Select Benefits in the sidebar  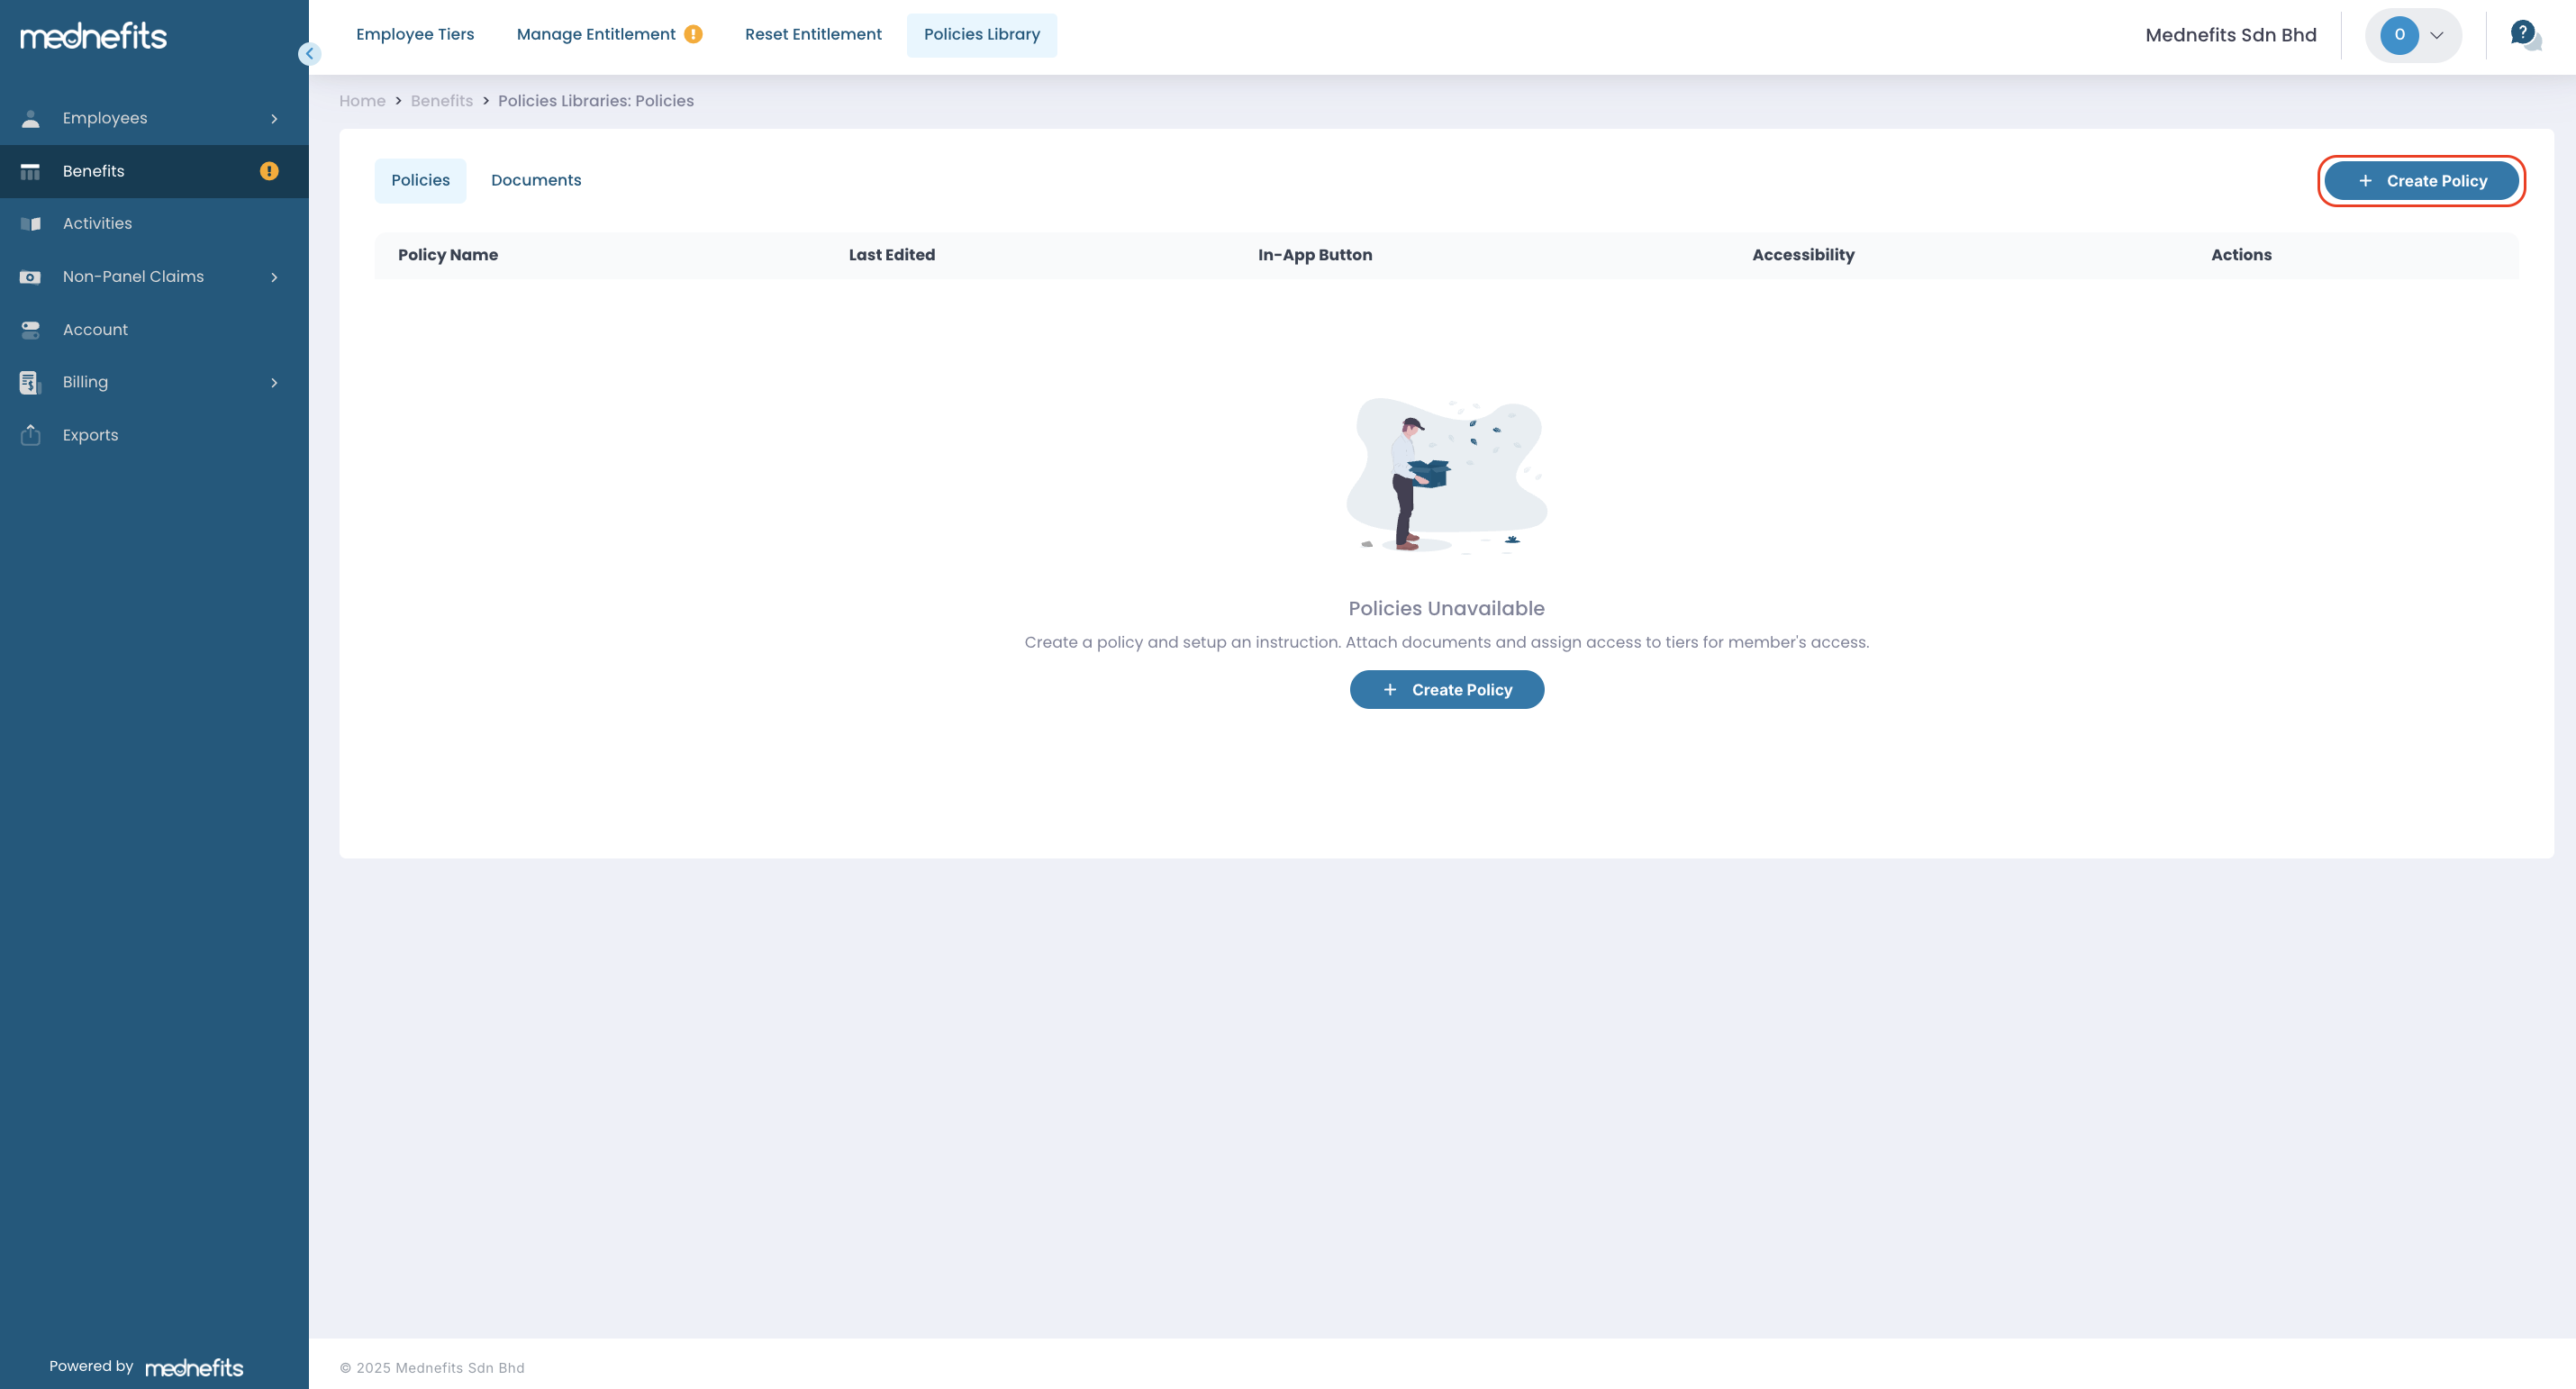coord(154,171)
